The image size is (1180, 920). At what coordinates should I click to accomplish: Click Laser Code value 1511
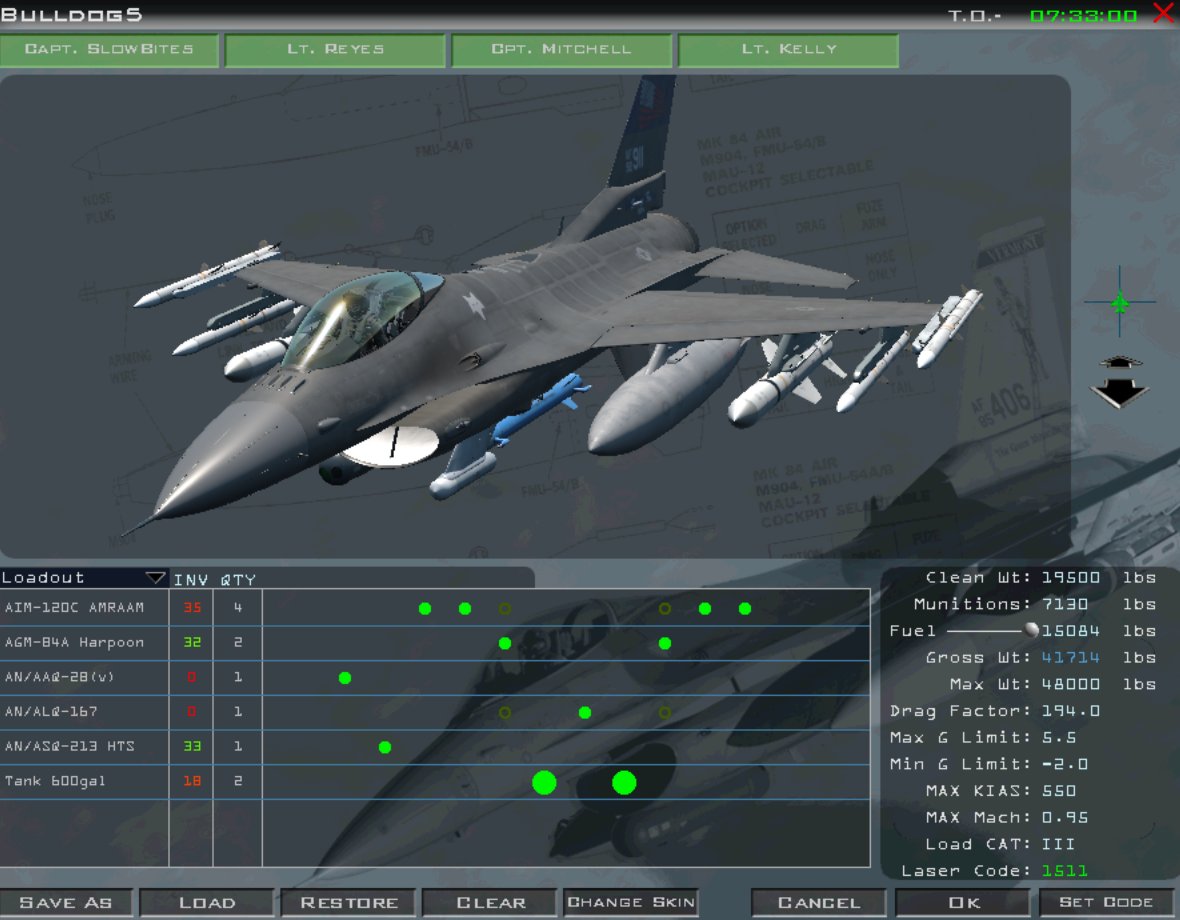click(1064, 871)
